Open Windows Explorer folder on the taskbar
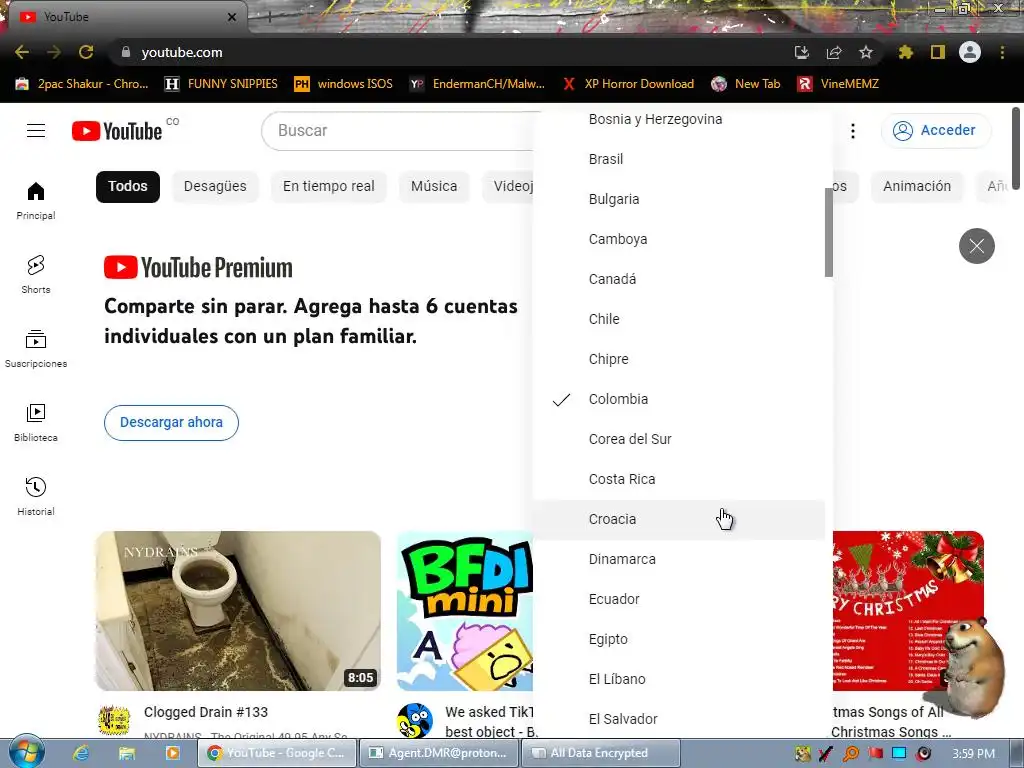The height and width of the screenshot is (768, 1024). (127, 753)
